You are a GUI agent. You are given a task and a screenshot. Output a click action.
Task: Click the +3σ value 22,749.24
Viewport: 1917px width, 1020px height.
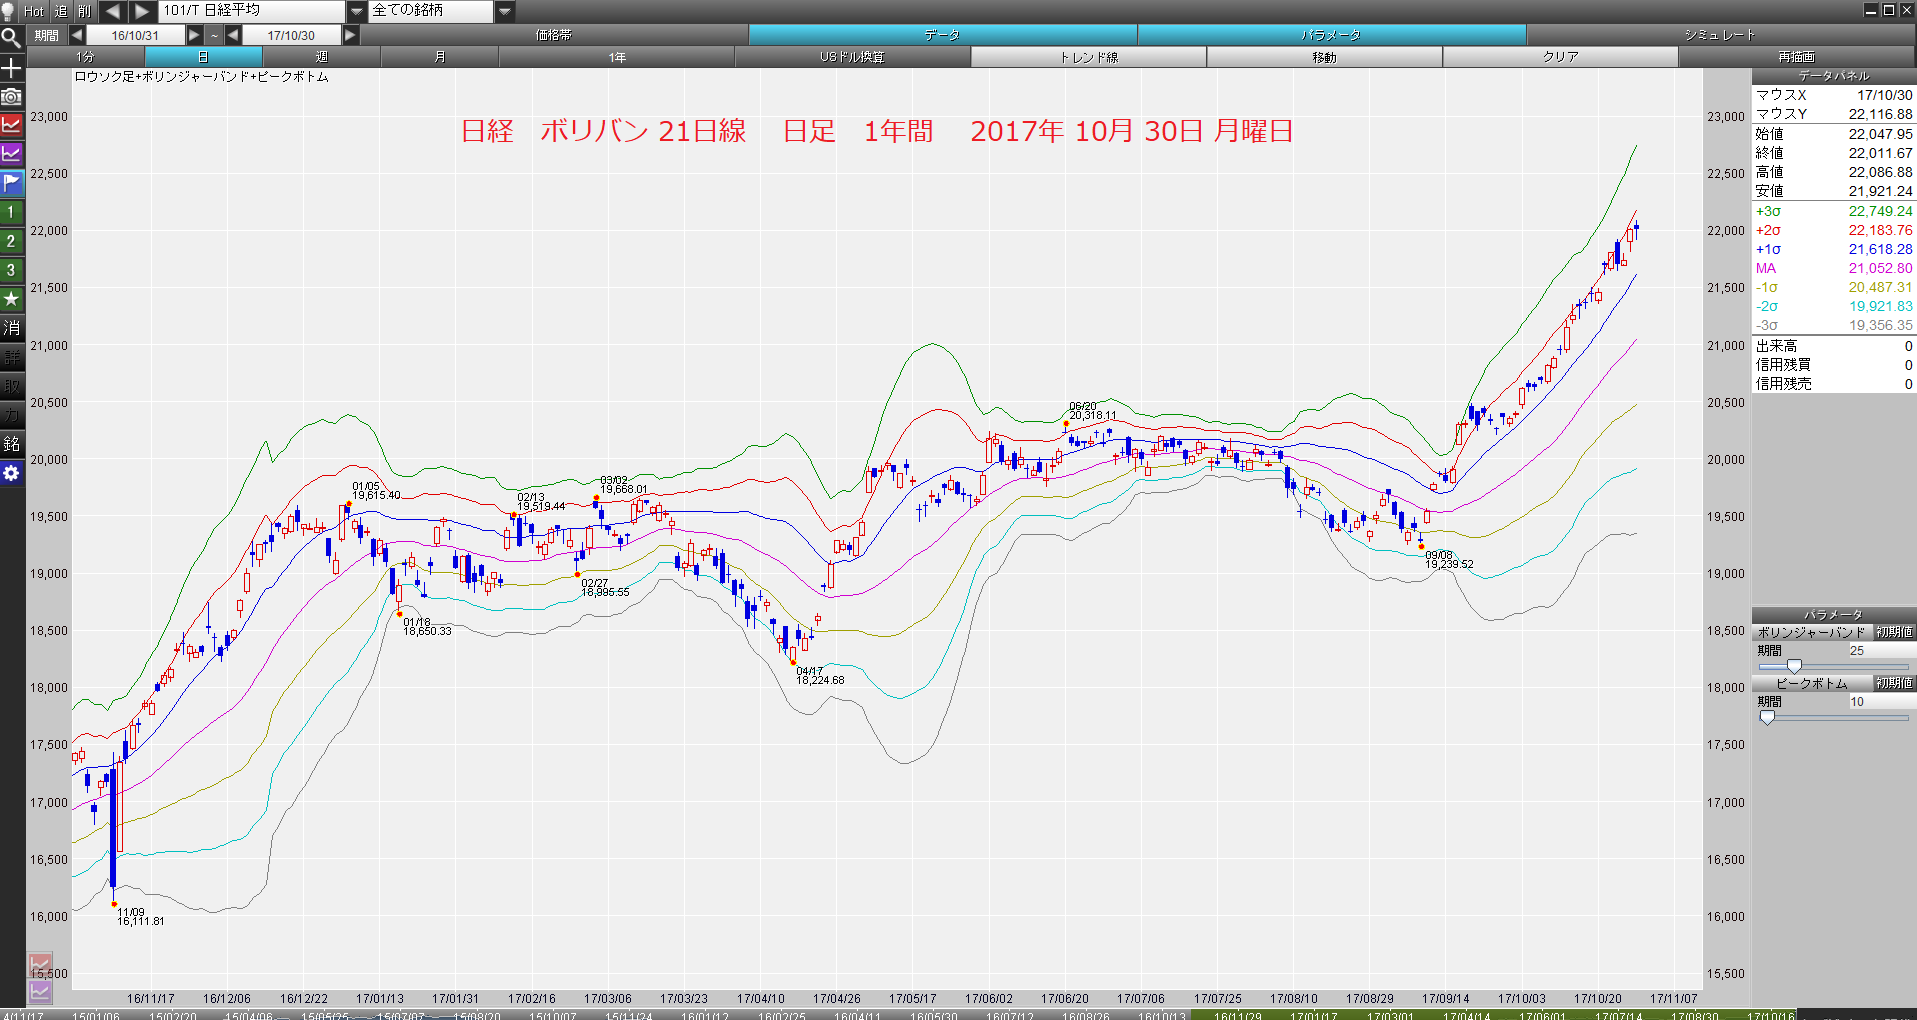tap(1880, 211)
